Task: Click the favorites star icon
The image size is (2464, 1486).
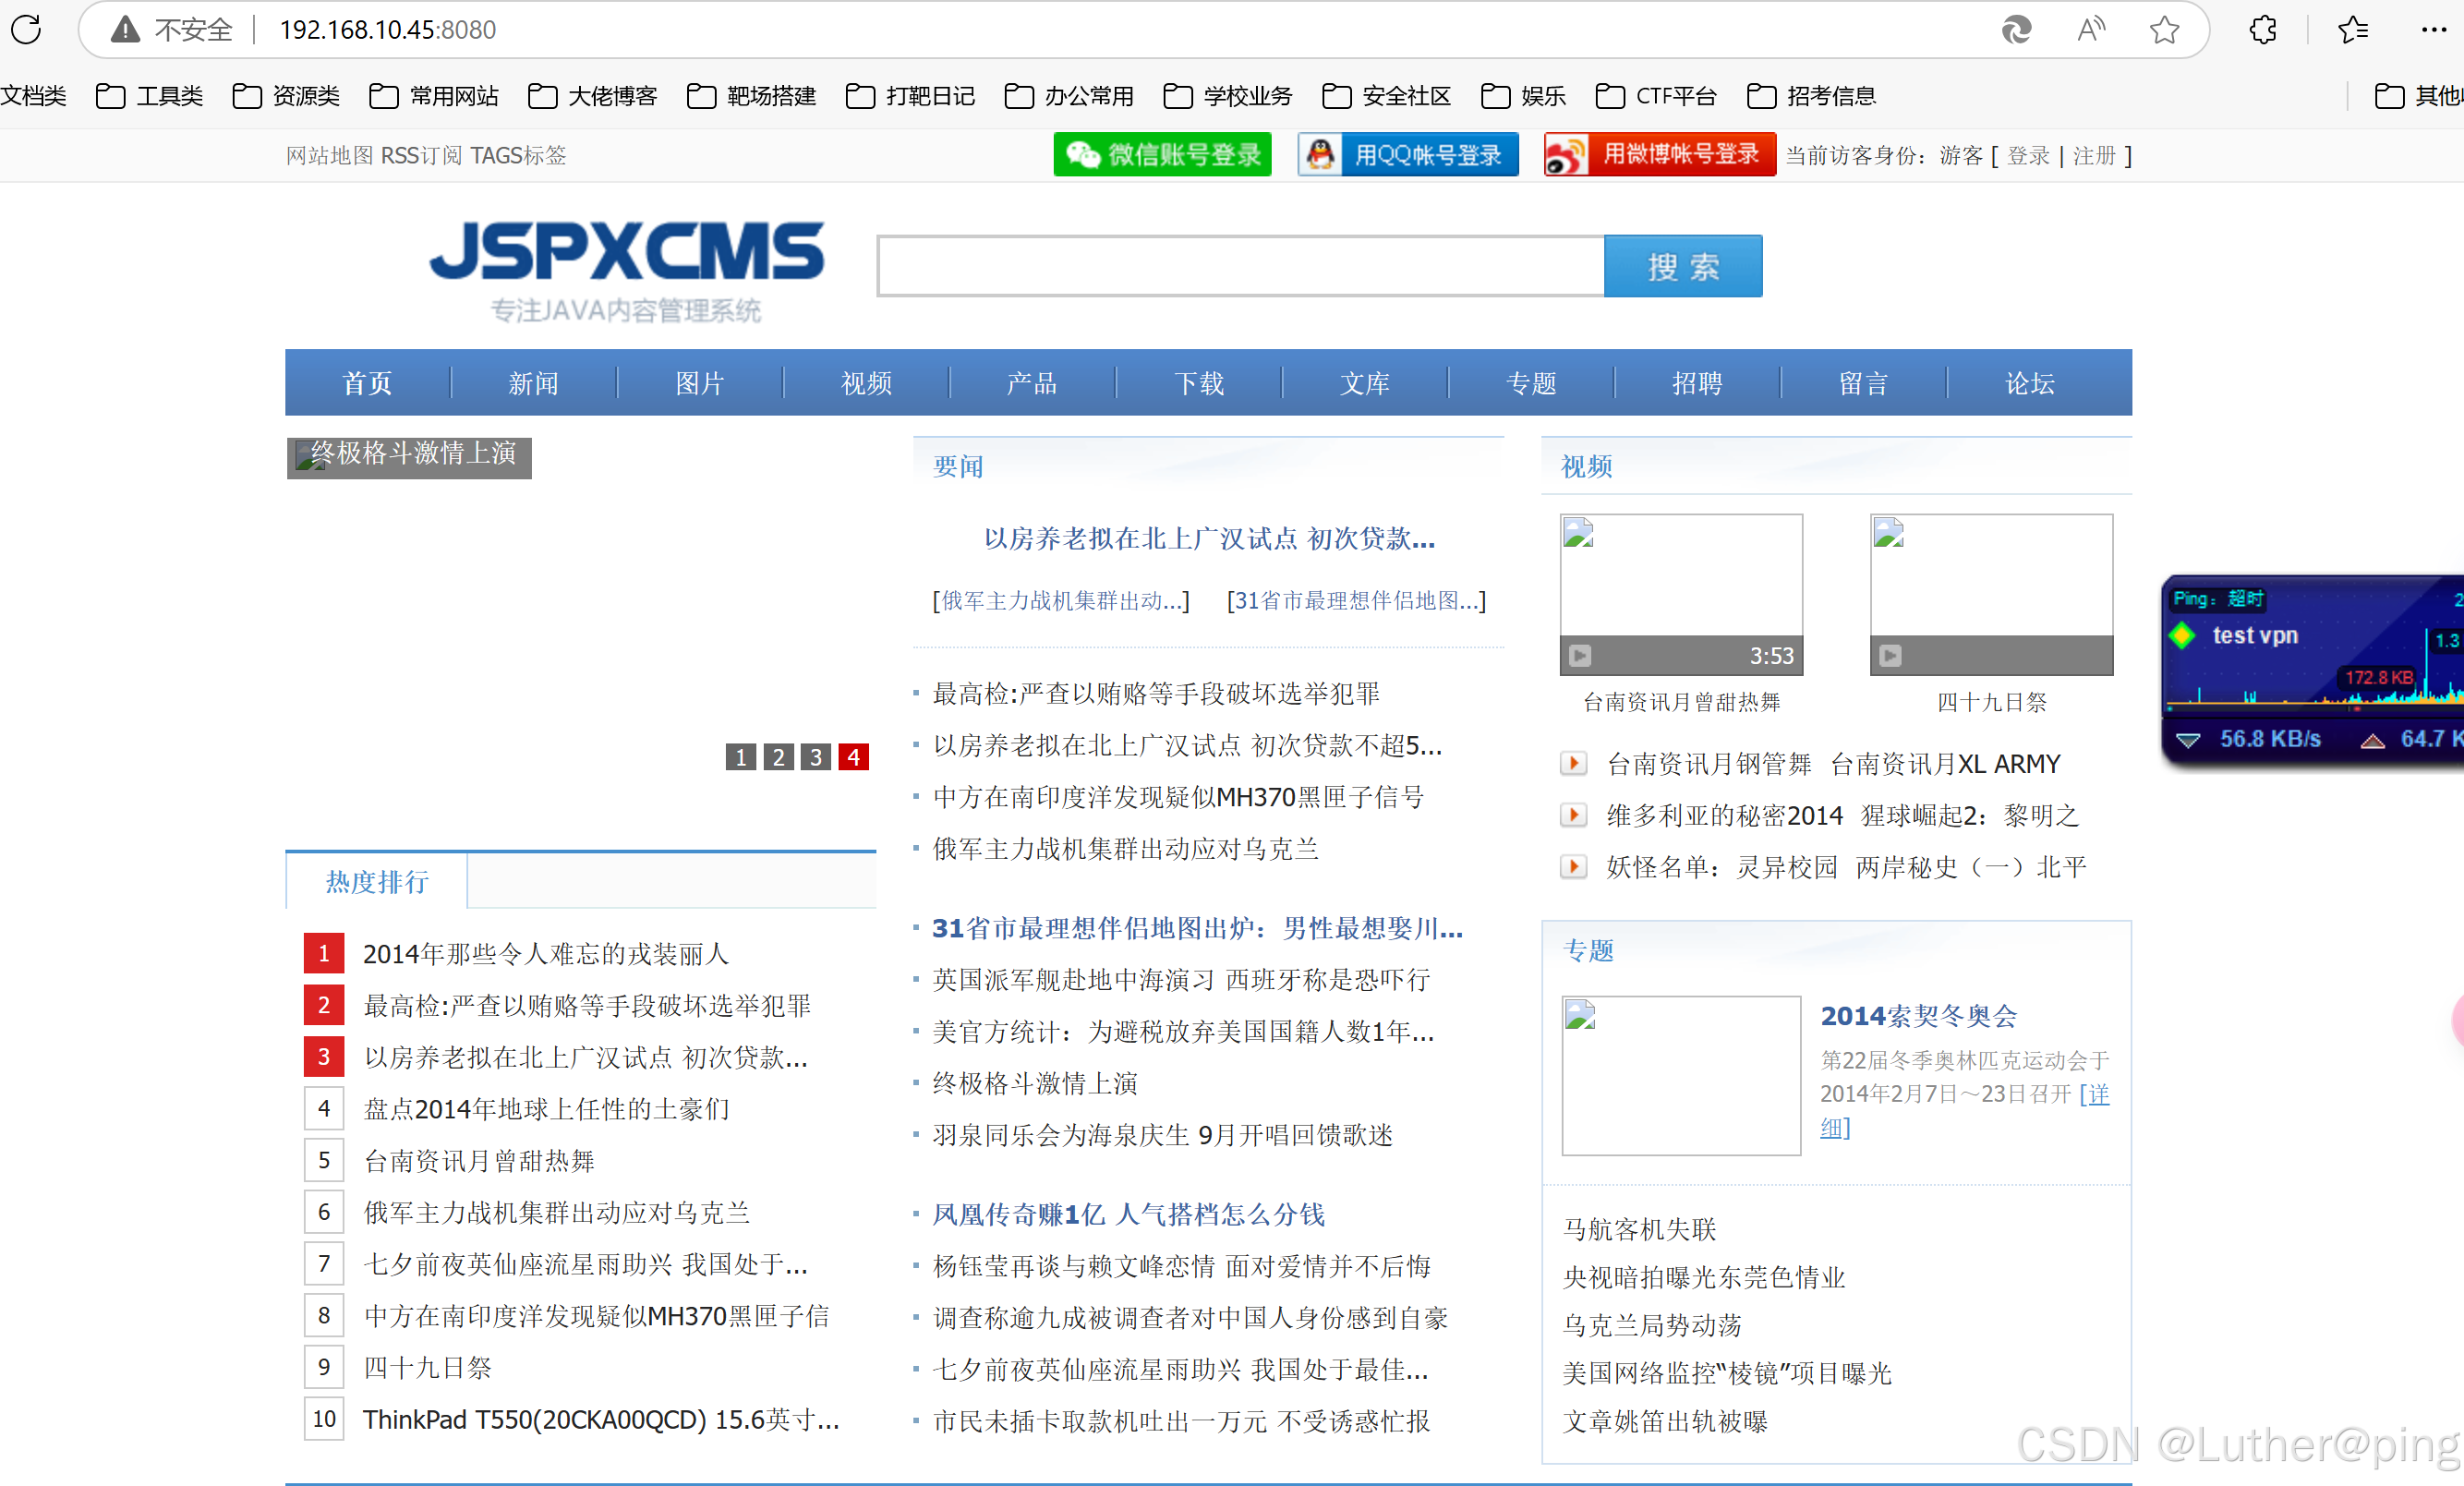Action: 2165,29
